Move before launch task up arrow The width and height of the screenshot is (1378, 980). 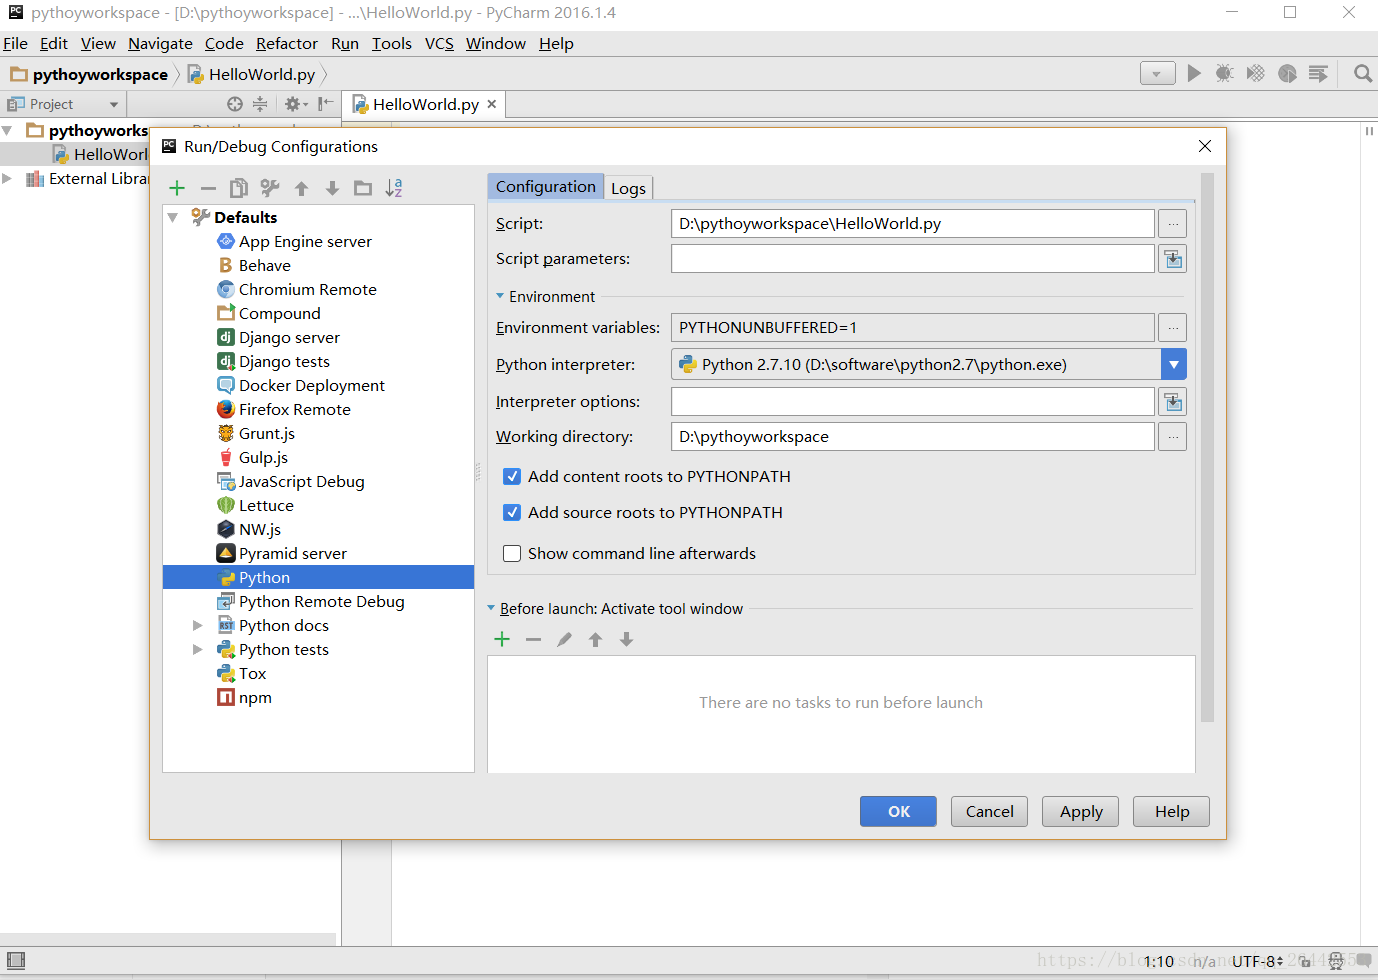coord(595,639)
